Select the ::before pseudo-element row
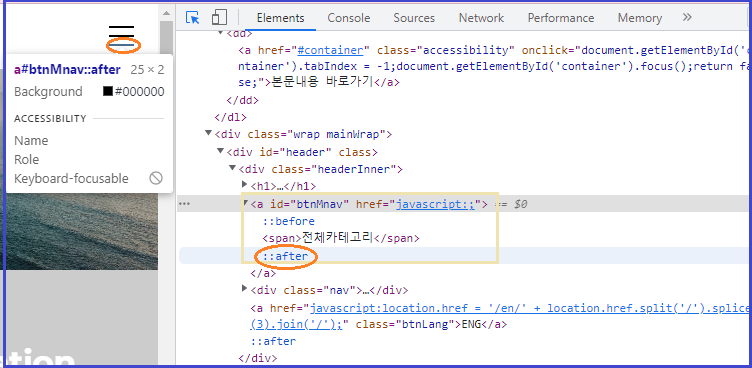The width and height of the screenshot is (752, 368). (288, 221)
